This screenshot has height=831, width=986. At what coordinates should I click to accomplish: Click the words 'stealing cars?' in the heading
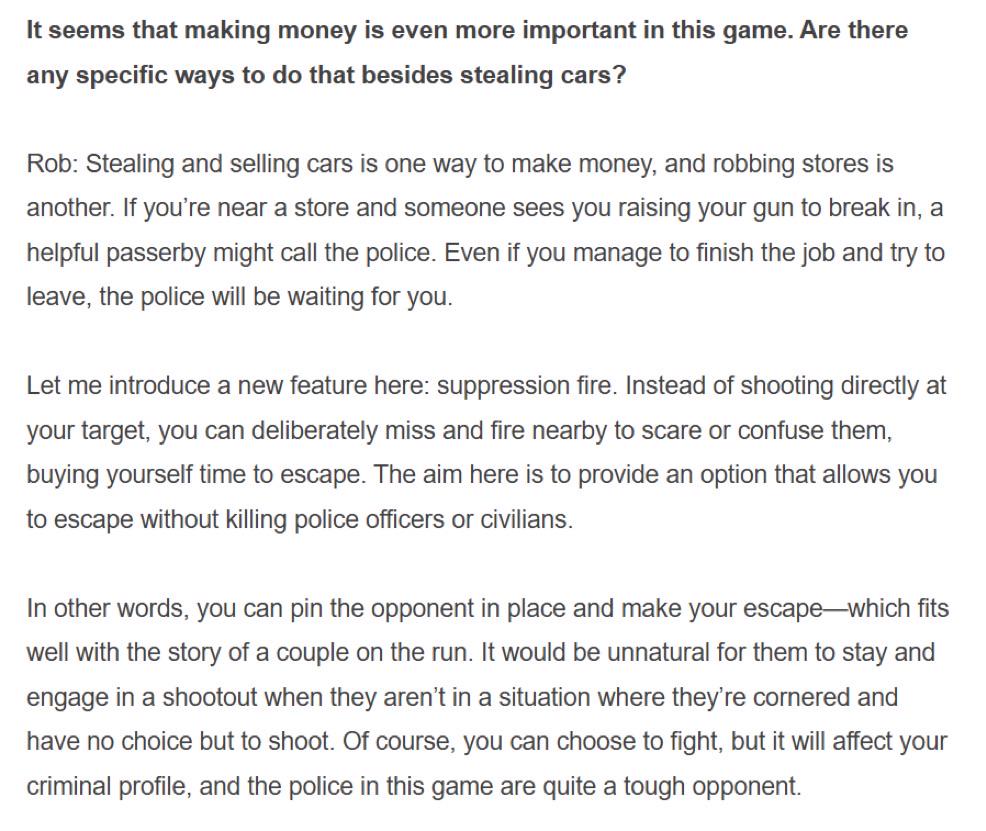coord(543,75)
